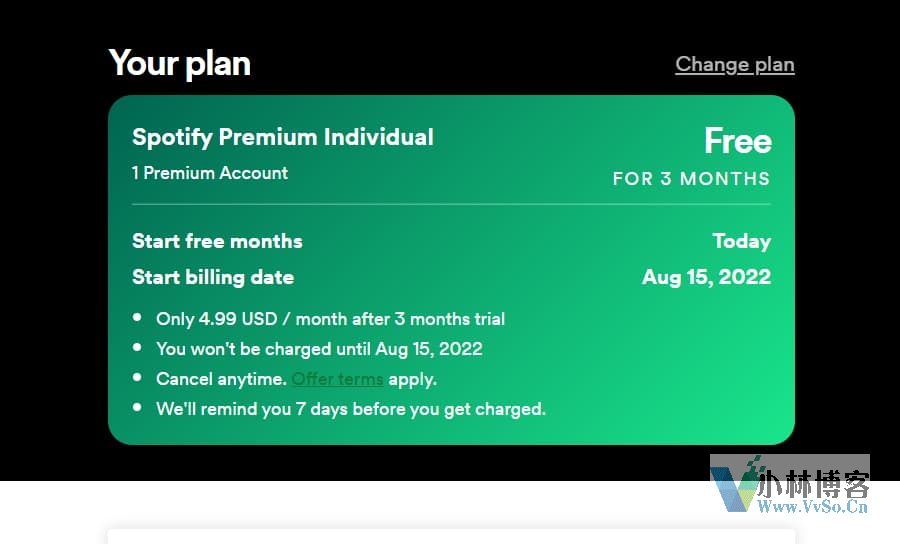Viewport: 900px width, 544px height.
Task: Click the V-shaped watermark logo icon
Action: 737,484
